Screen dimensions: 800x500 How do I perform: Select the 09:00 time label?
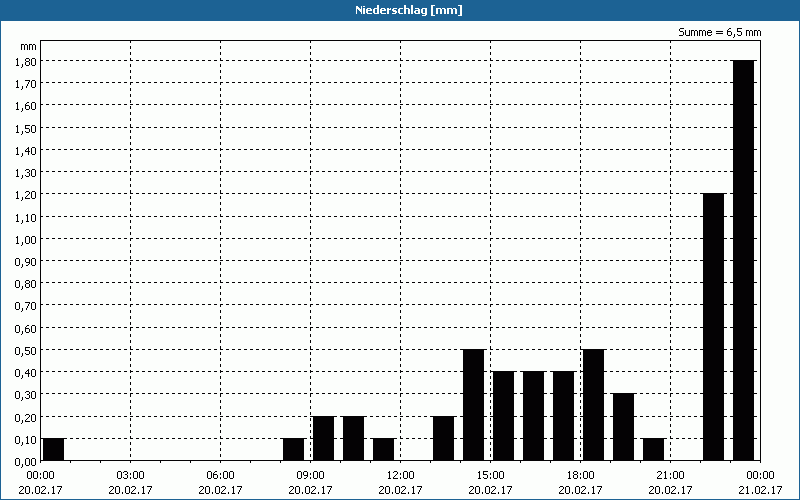coord(311,475)
